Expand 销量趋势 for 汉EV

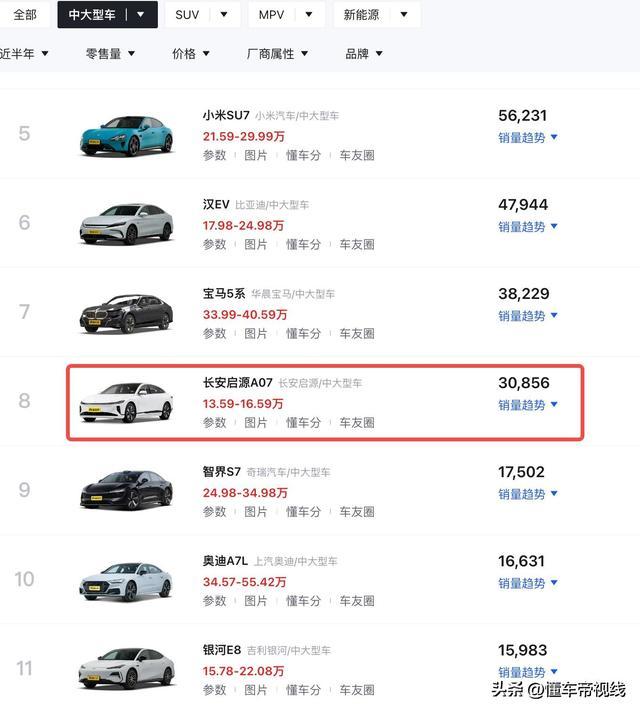coord(527,227)
